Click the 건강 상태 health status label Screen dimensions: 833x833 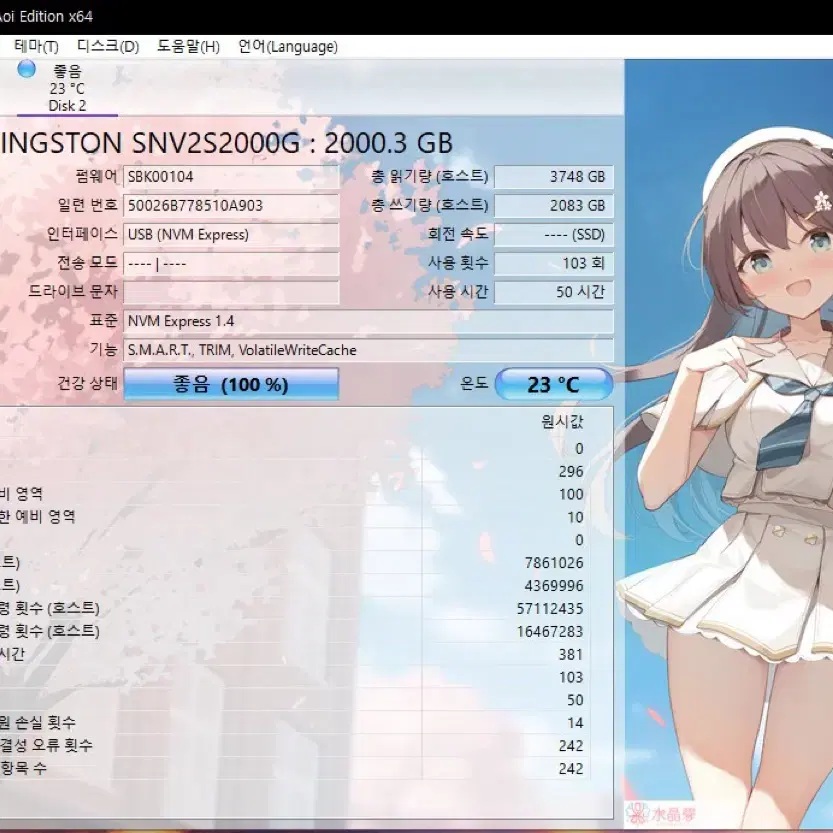tap(87, 383)
